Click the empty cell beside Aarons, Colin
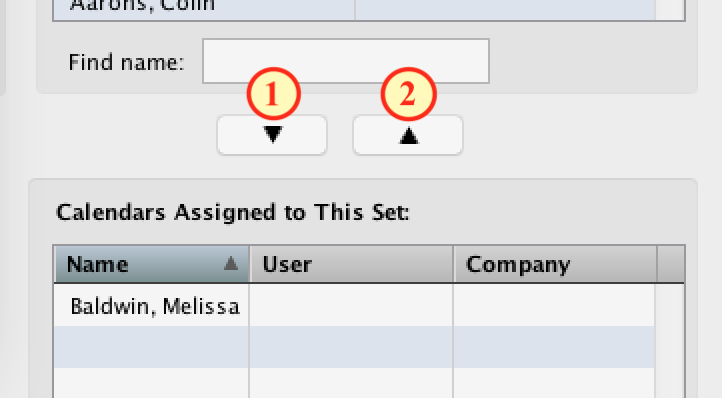Screen dimensions: 722x398 point(505,10)
